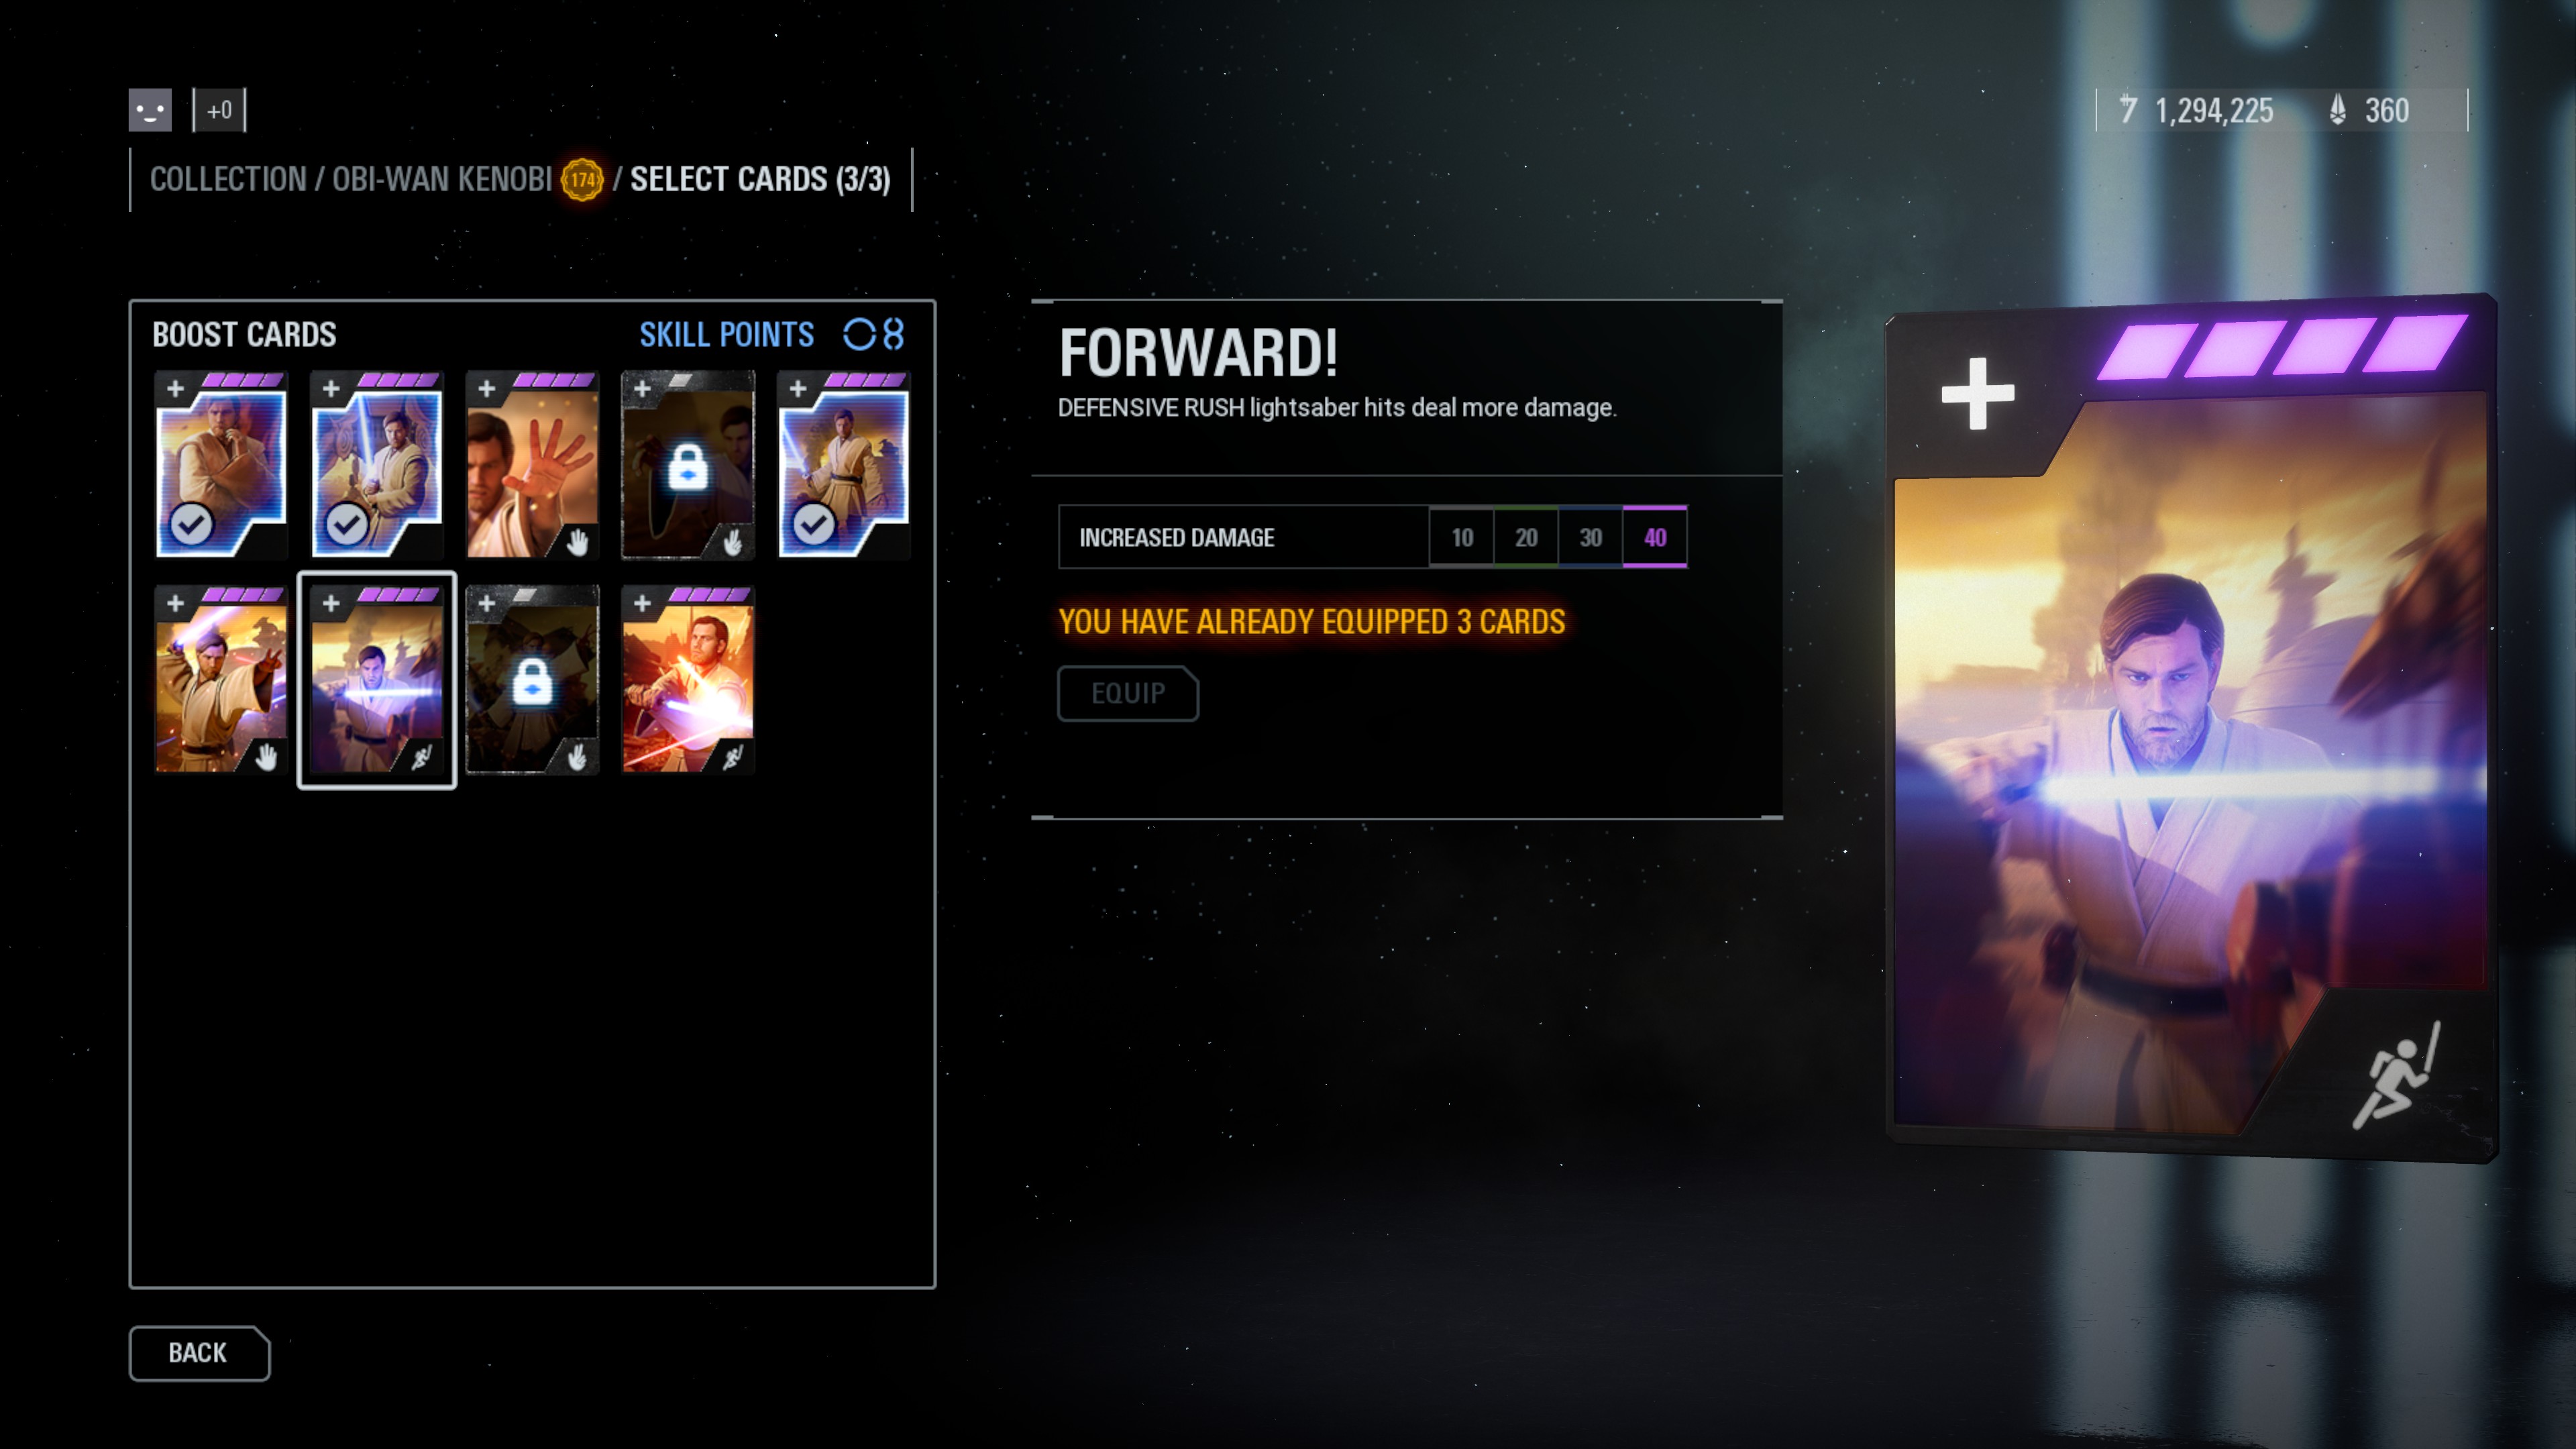2576x1449 pixels.
Task: Select the +0 badge next to the profile
Action: 219,110
